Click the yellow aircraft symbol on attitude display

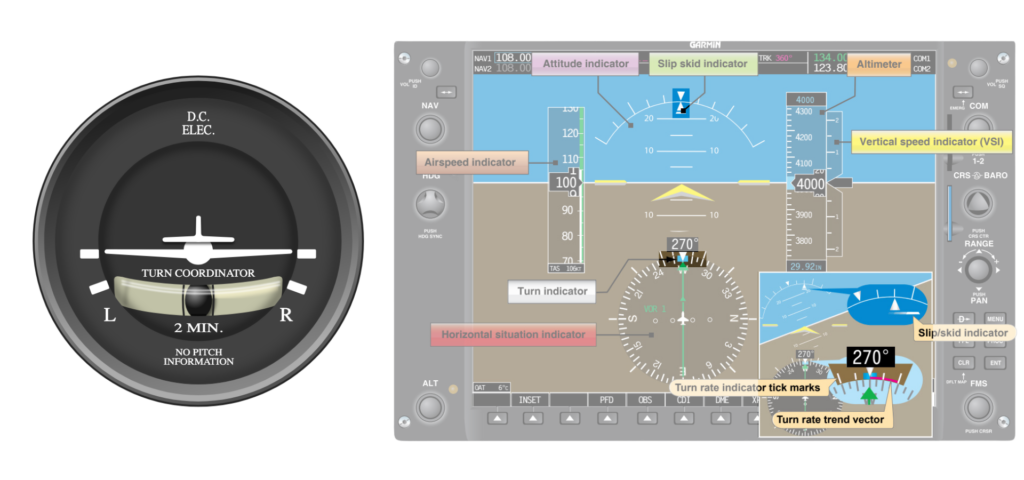pos(682,193)
